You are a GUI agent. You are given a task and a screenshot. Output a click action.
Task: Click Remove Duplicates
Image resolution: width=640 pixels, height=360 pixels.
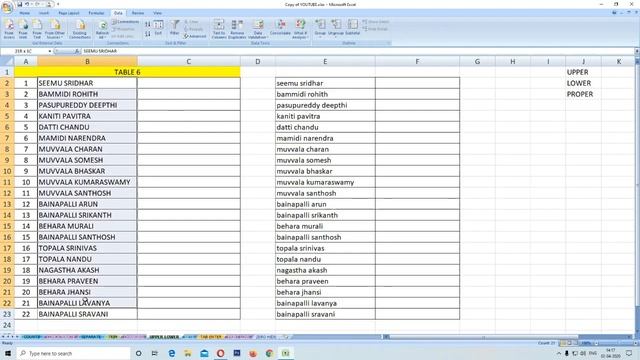tap(237, 29)
